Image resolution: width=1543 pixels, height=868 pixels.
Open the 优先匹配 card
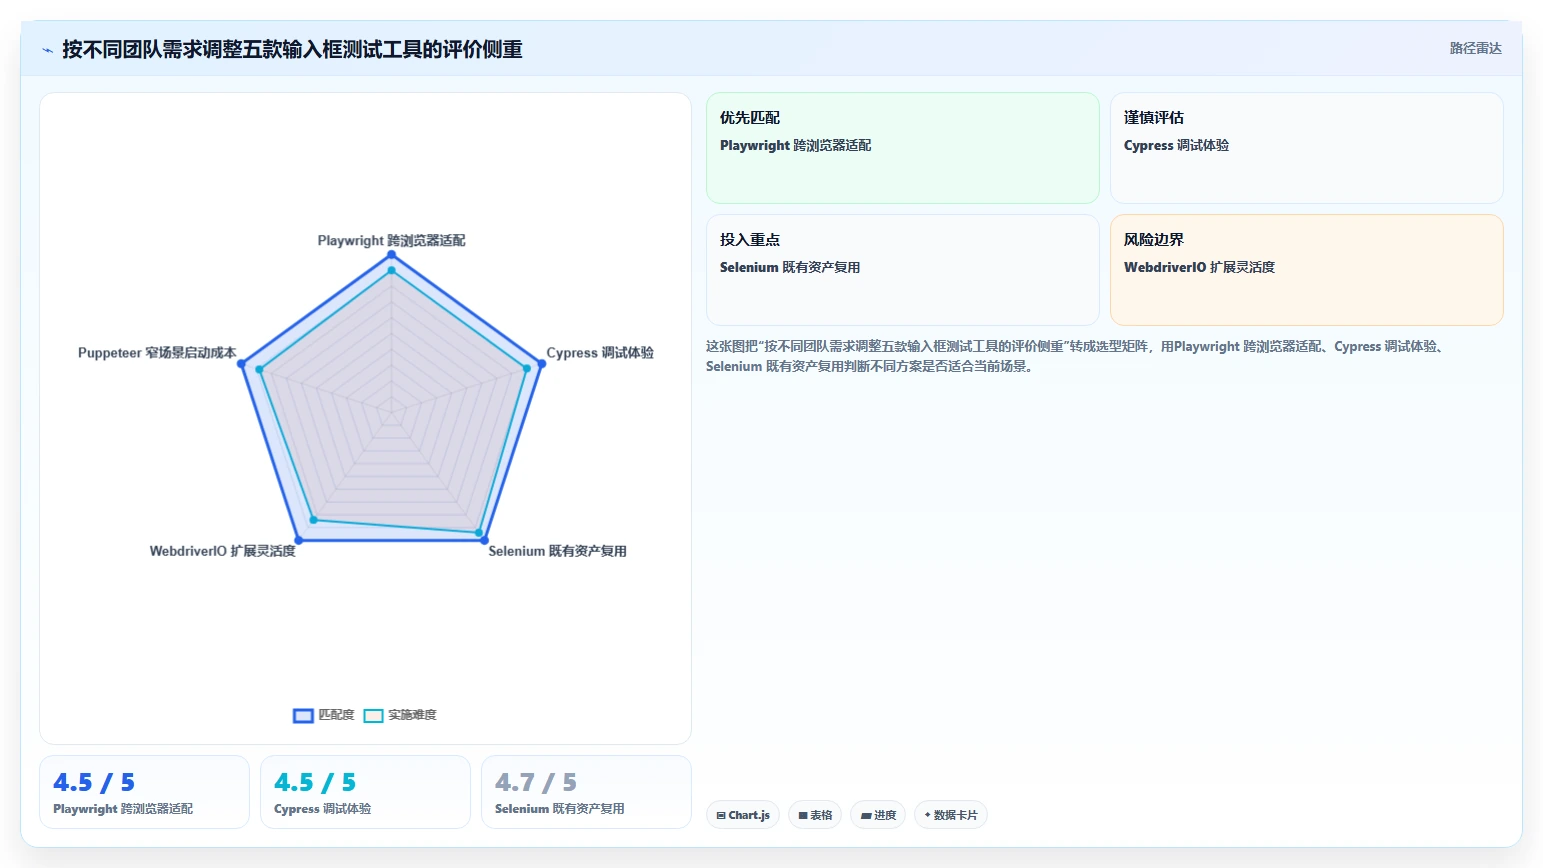click(902, 148)
